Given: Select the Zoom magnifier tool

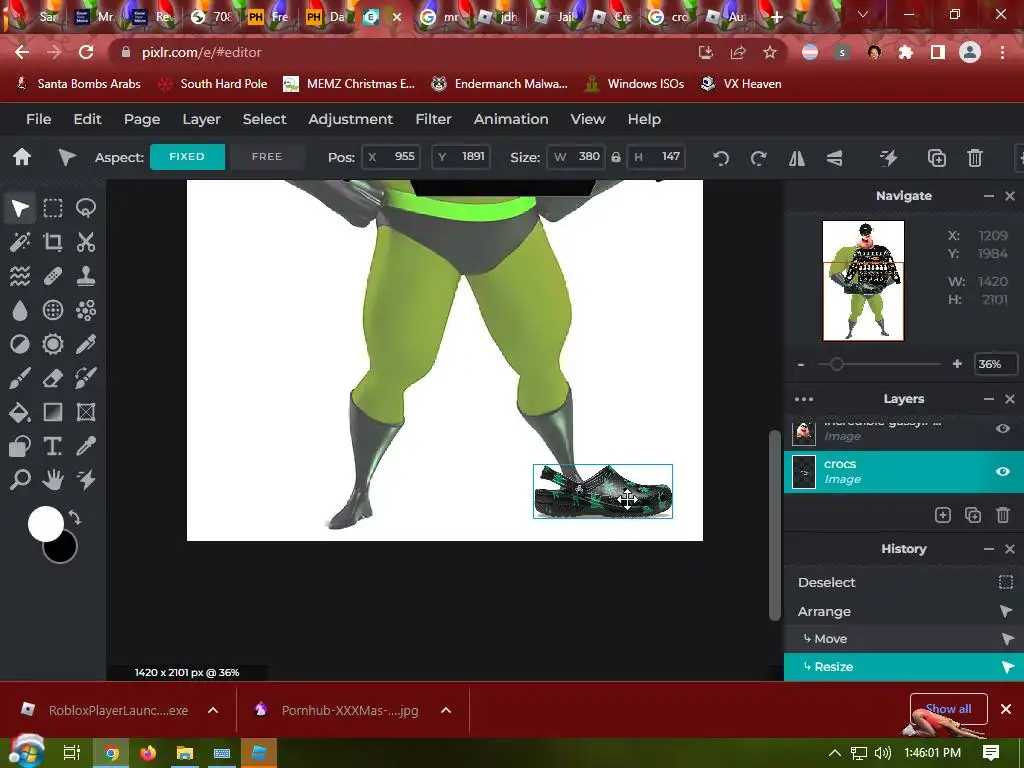Looking at the screenshot, I should tap(20, 480).
